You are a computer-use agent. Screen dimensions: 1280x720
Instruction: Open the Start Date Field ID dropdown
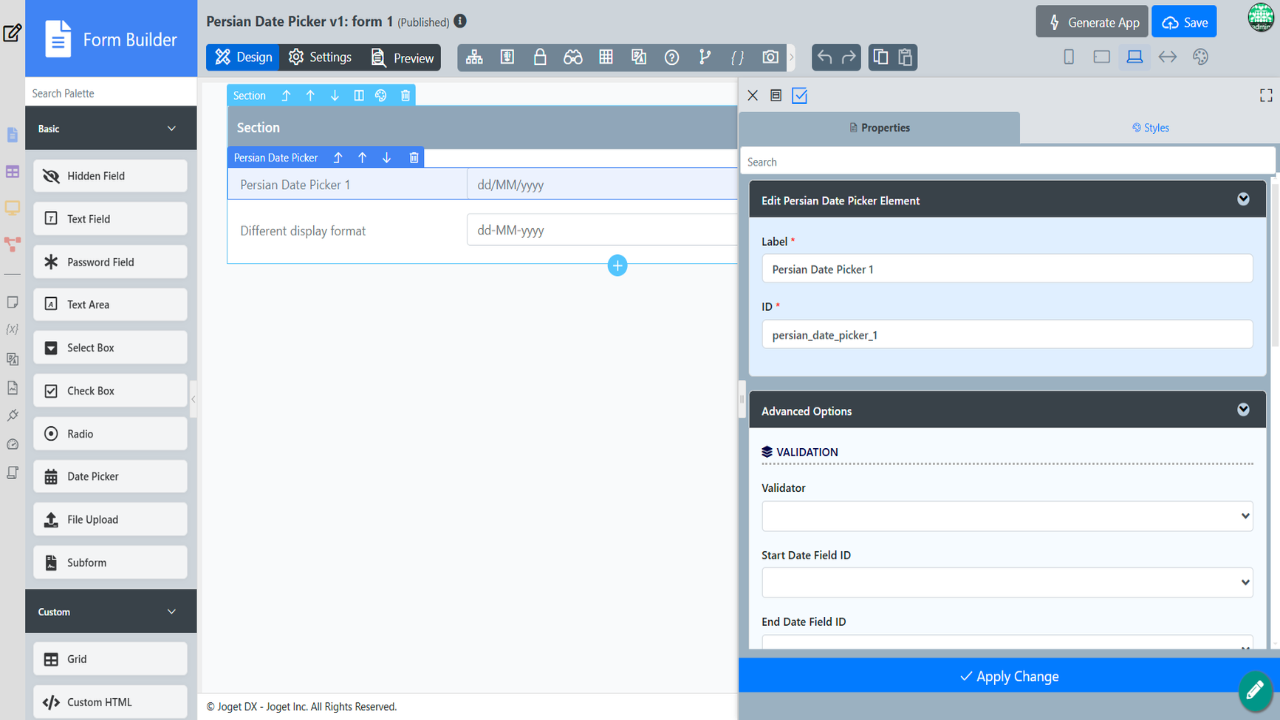pos(1007,582)
